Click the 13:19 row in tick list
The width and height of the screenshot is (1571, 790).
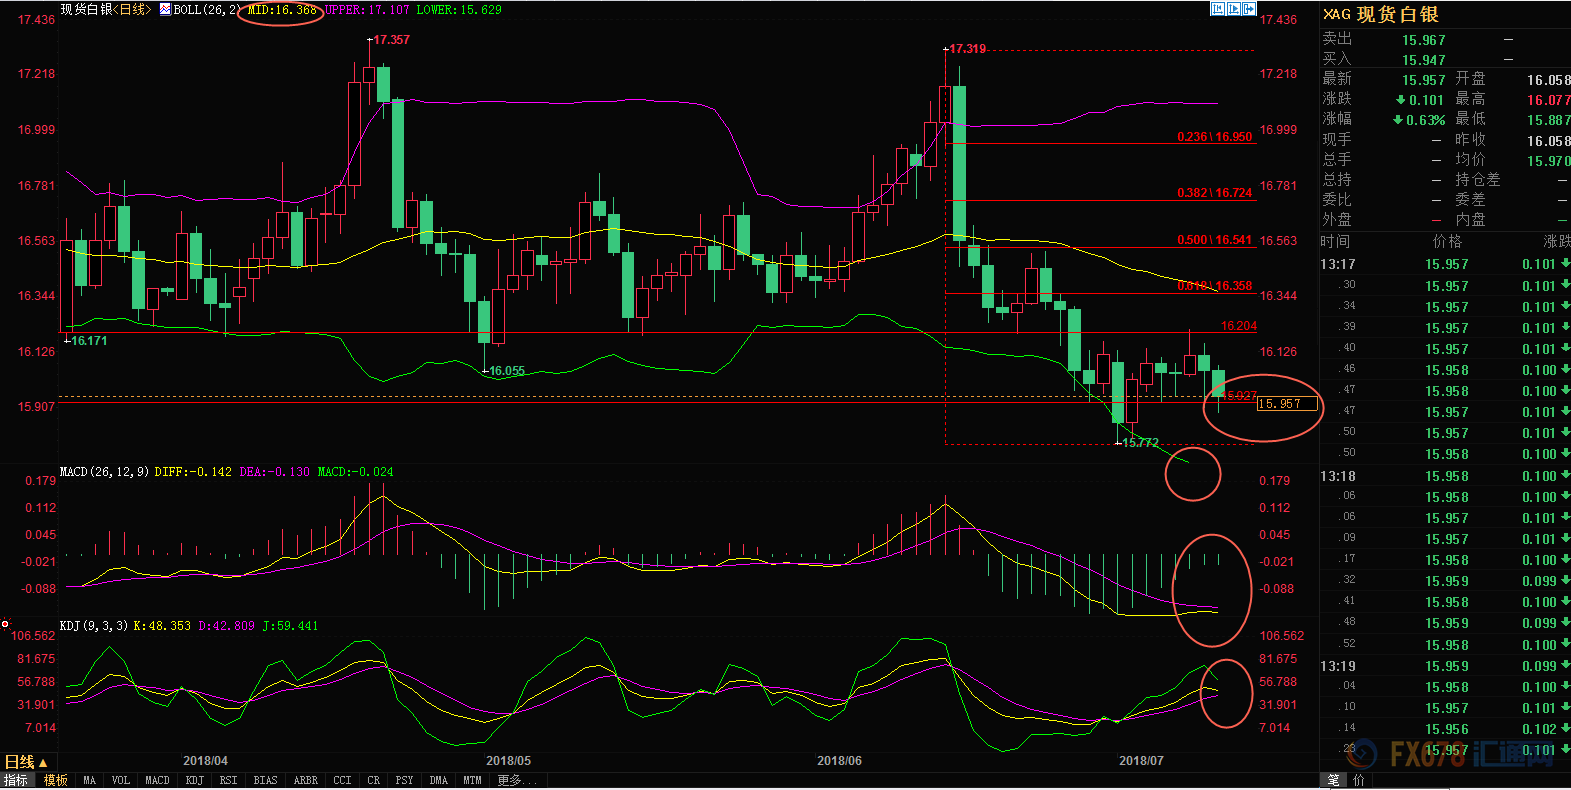pyautogui.click(x=1445, y=666)
